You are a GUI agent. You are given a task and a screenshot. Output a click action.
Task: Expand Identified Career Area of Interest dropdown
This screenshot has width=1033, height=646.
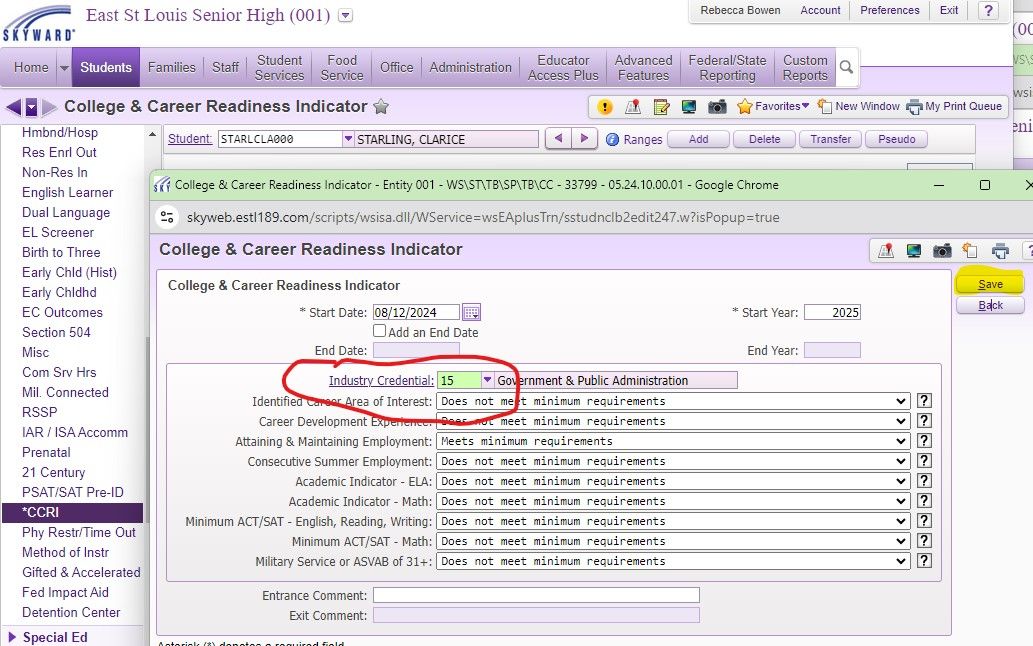point(902,401)
